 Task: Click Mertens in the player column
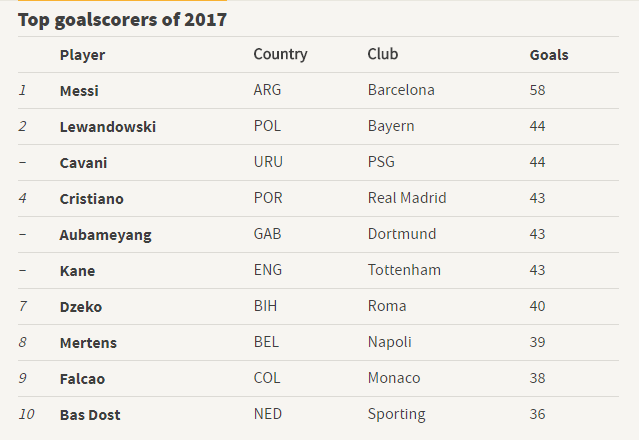point(88,343)
